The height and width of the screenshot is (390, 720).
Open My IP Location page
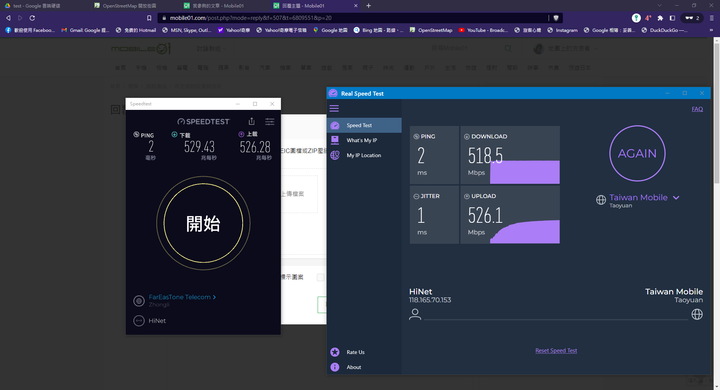(x=364, y=155)
